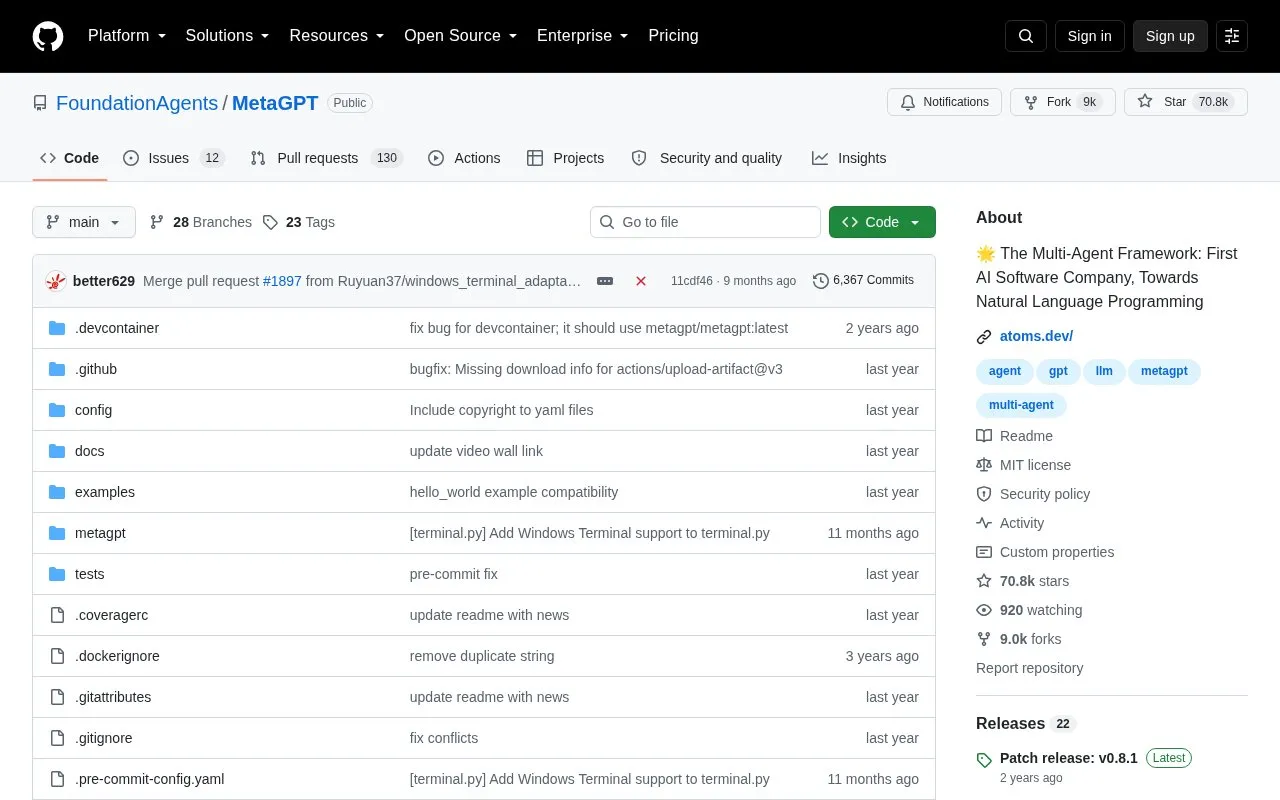Screen dimensions: 1280x800
Task: Open the appearance settings icon beside Sign up
Action: 1232,36
